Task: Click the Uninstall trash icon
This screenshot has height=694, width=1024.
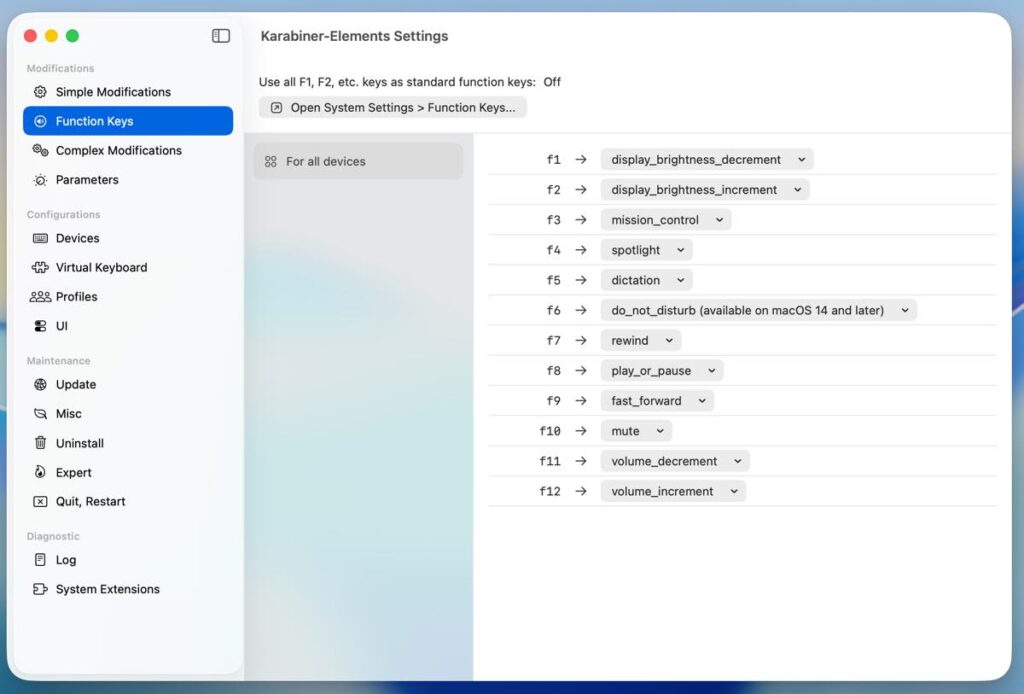Action: pos(40,443)
